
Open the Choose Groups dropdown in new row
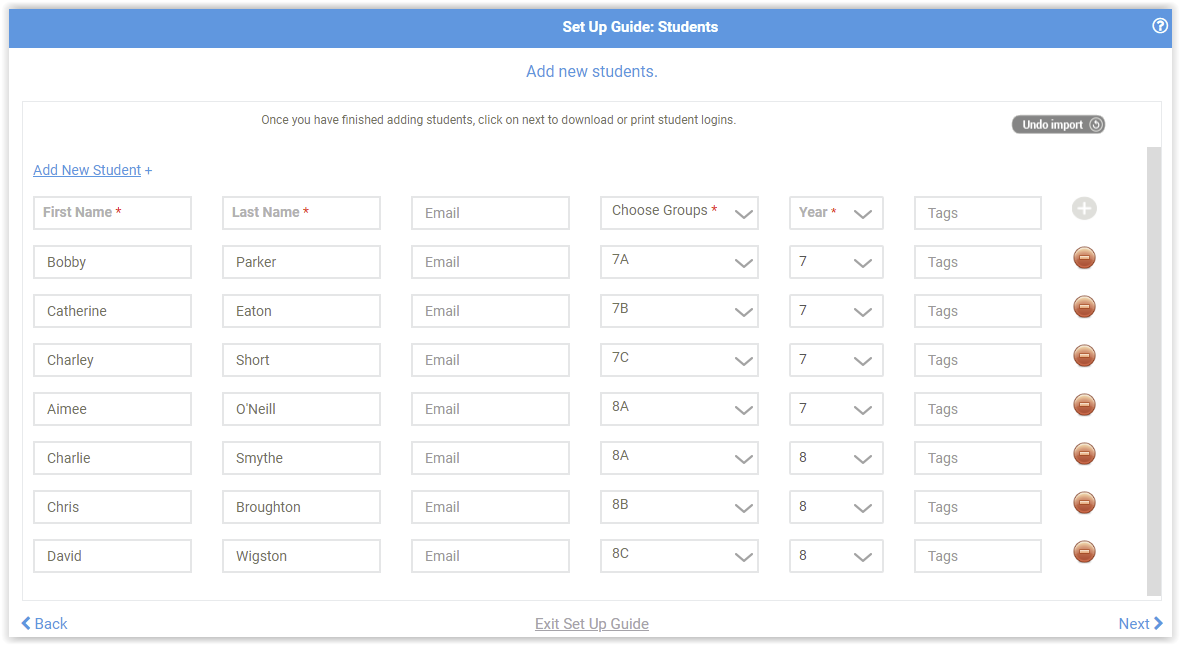pos(679,213)
